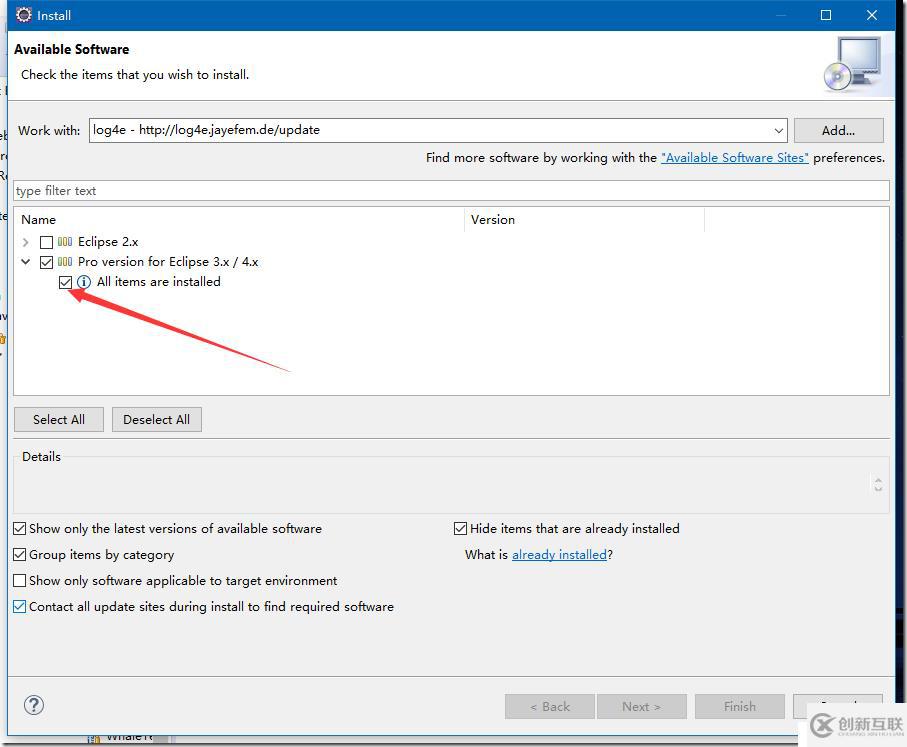Click the category icon next to Eclipse 2.x

65,242
